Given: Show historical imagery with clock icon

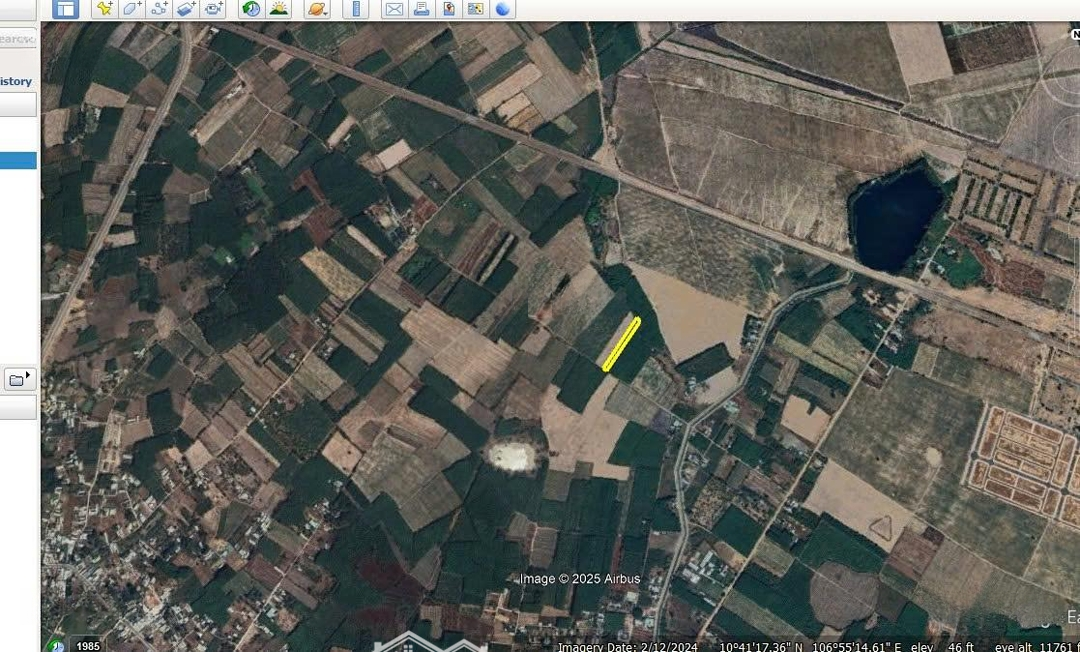Looking at the screenshot, I should (251, 9).
